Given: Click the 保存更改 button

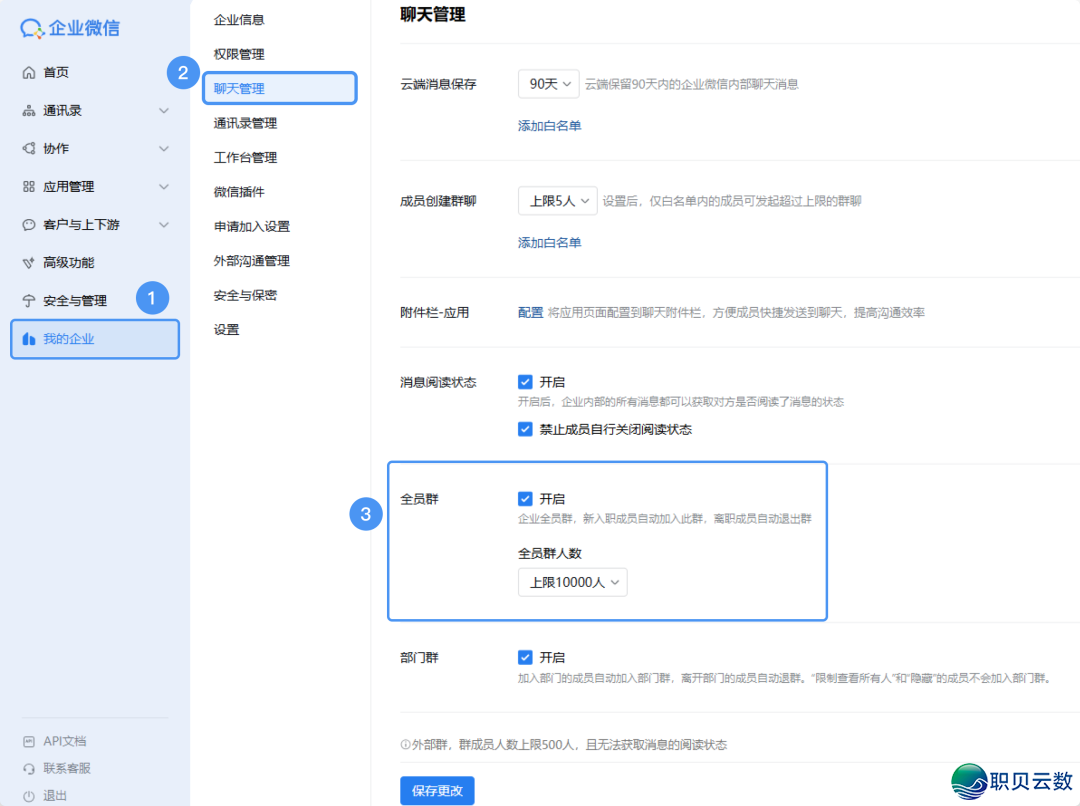Looking at the screenshot, I should [437, 790].
